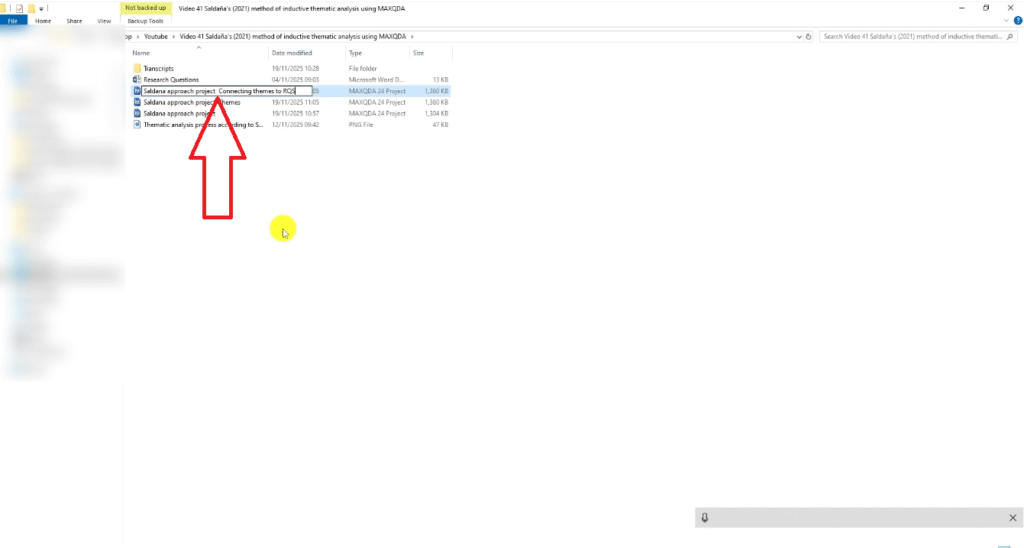This screenshot has width=1024, height=548.
Task: Click the Thematic analysis PNG file icon
Action: click(x=137, y=125)
